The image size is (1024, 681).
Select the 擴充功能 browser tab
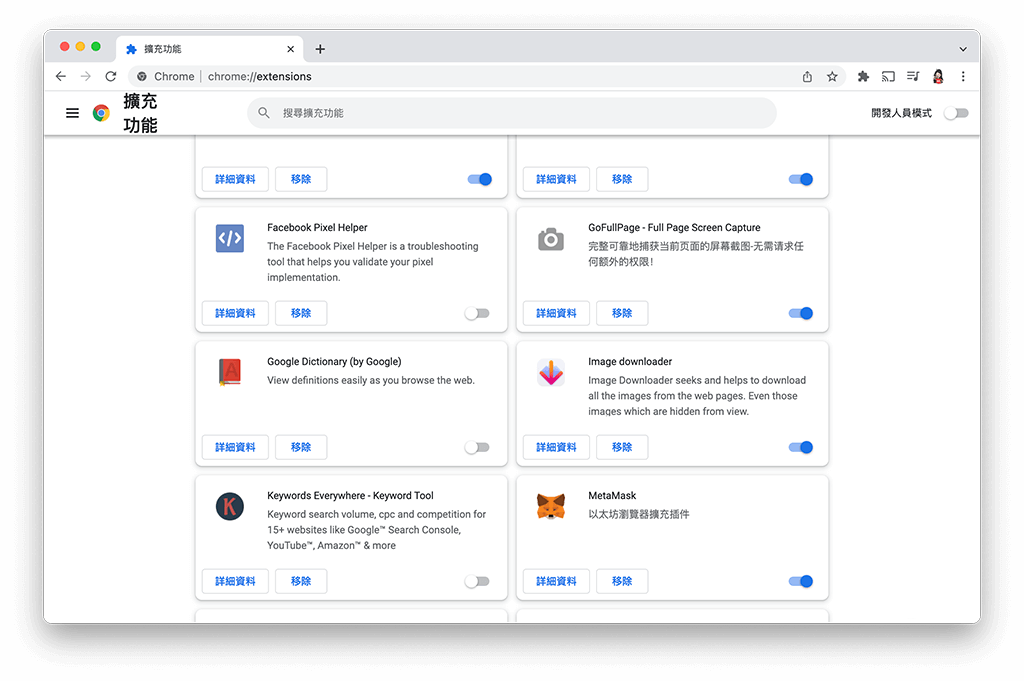(209, 49)
